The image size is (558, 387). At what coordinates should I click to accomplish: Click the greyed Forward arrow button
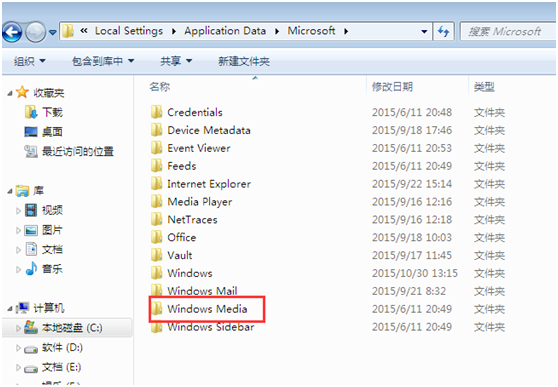click(x=36, y=32)
